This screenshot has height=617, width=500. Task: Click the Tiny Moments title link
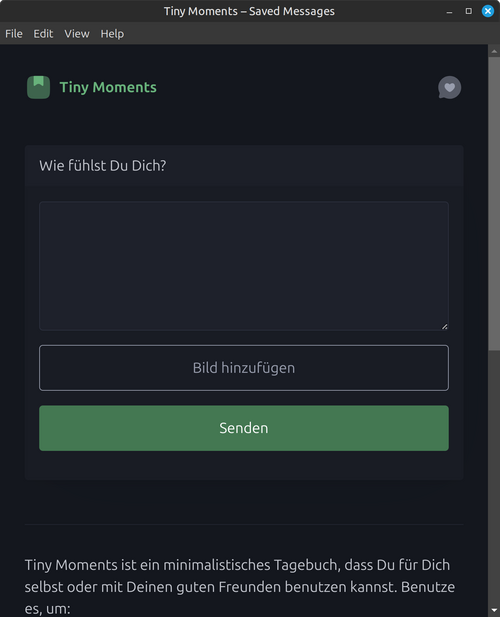108,87
